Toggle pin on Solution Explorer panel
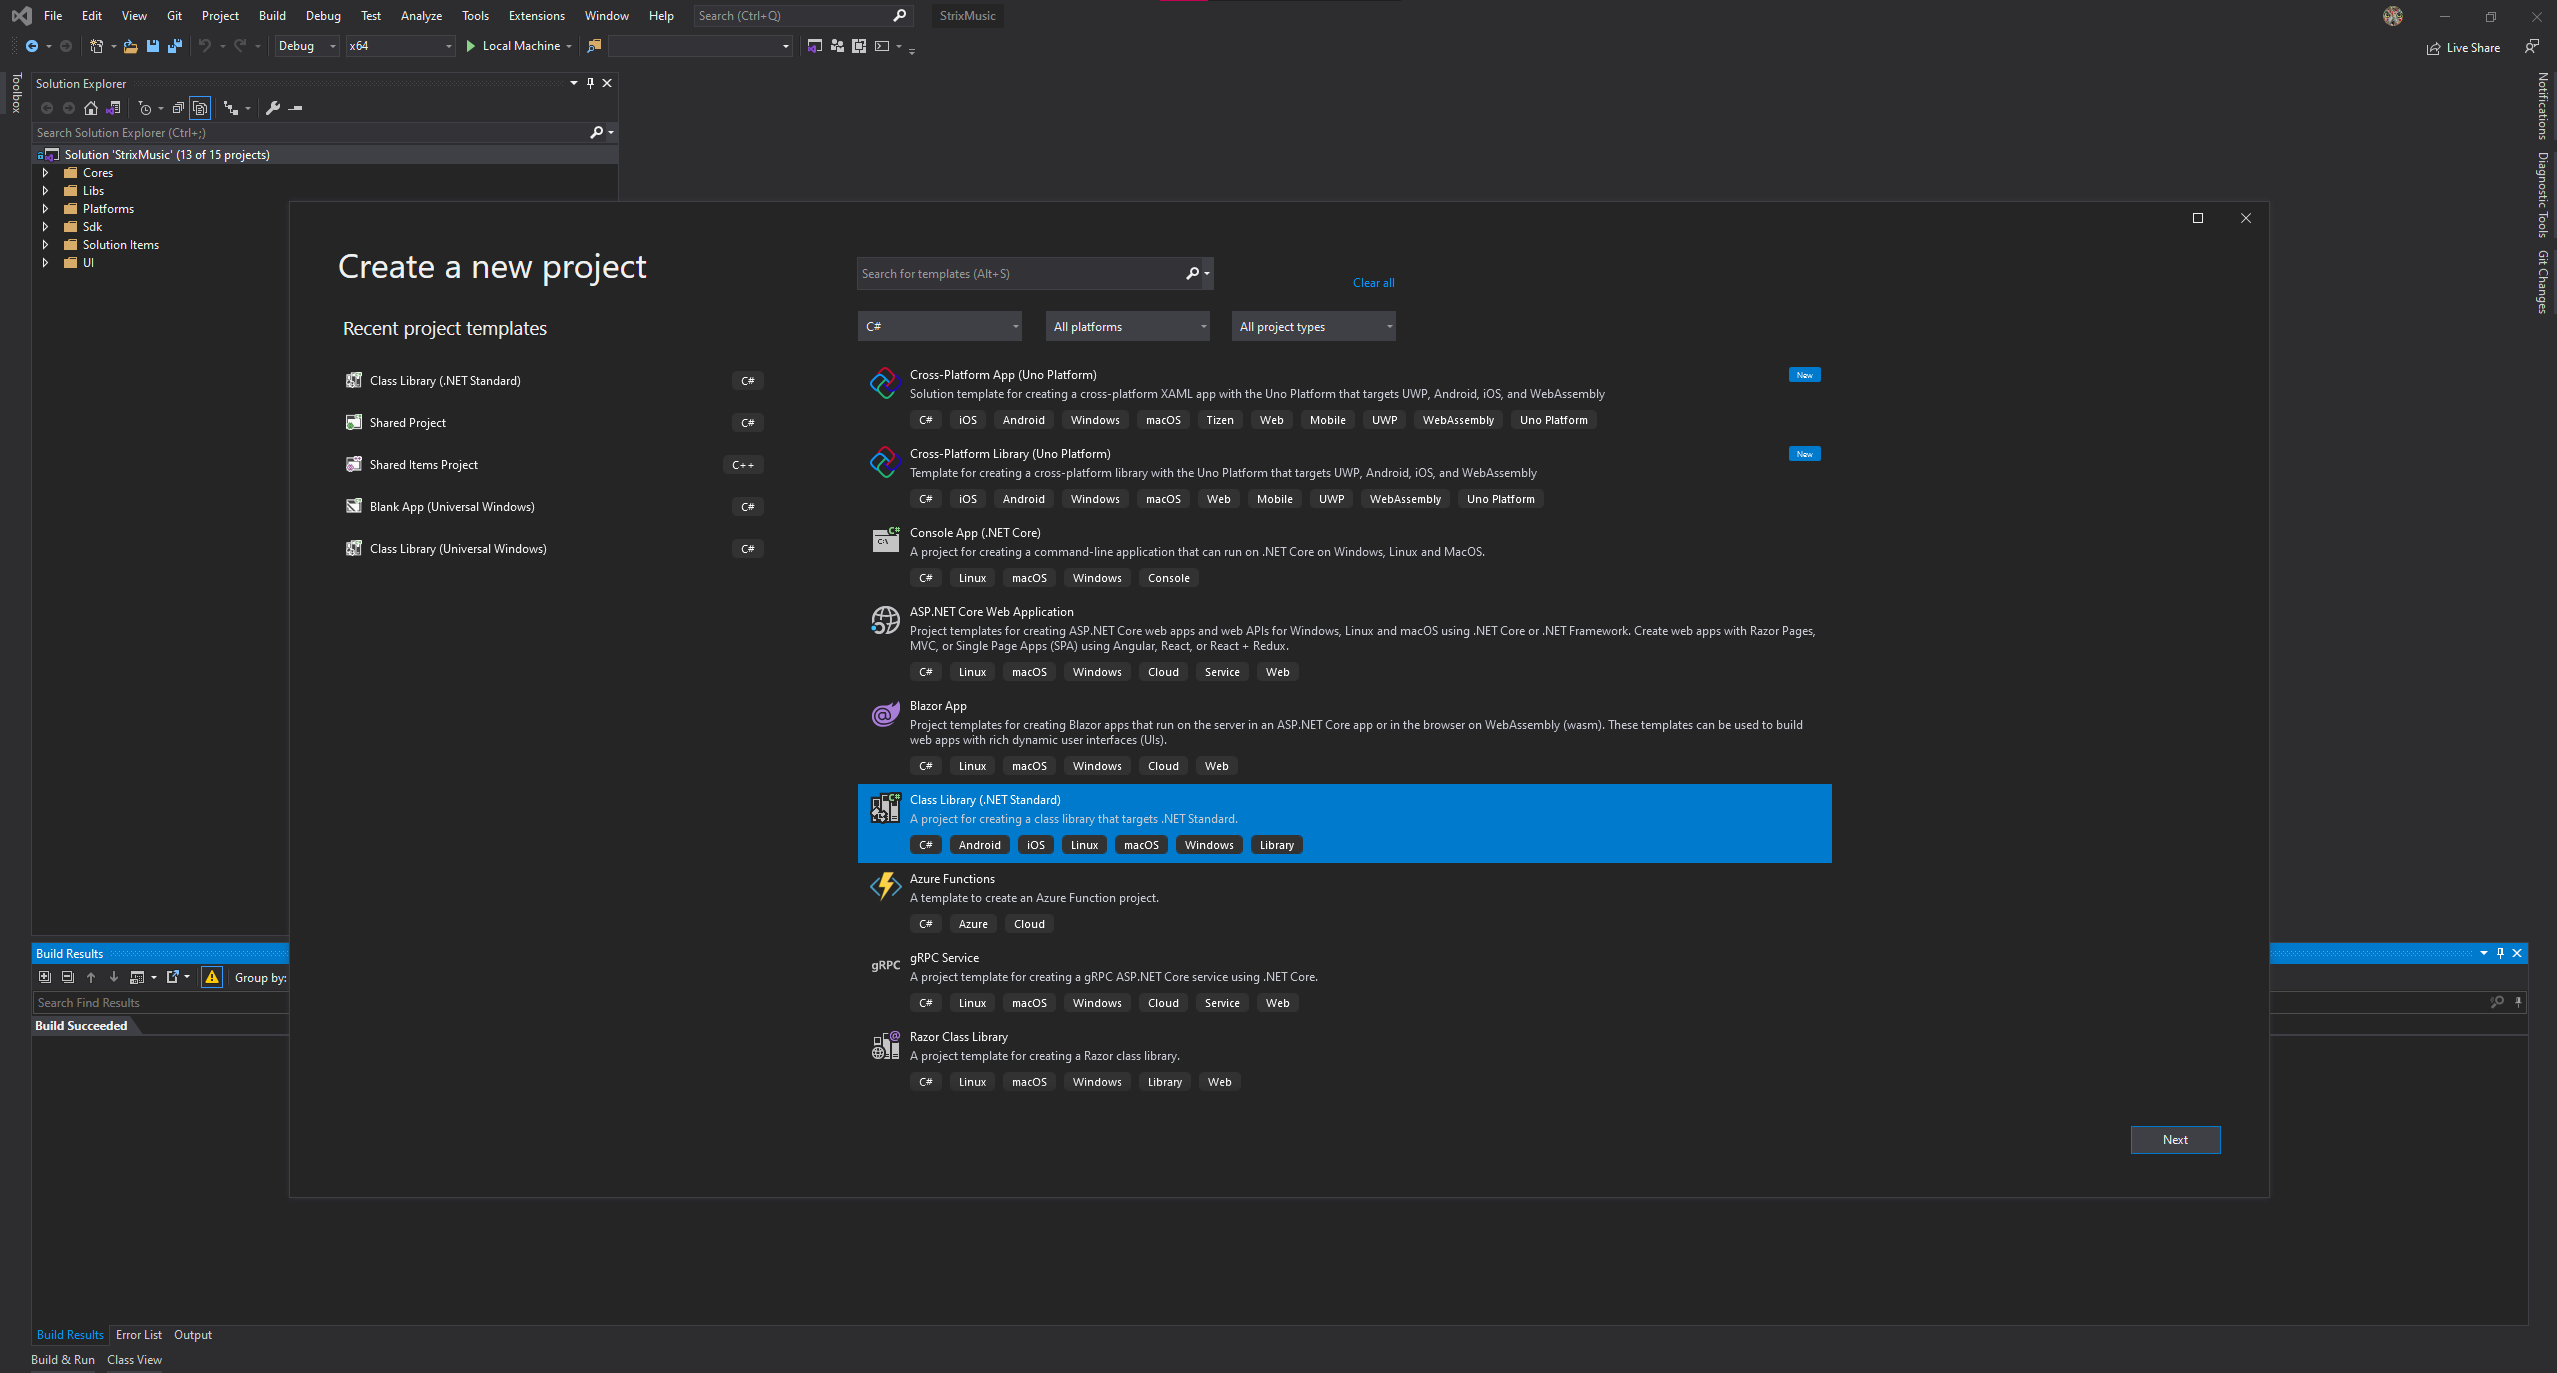This screenshot has height=1373, width=2557. [x=590, y=83]
